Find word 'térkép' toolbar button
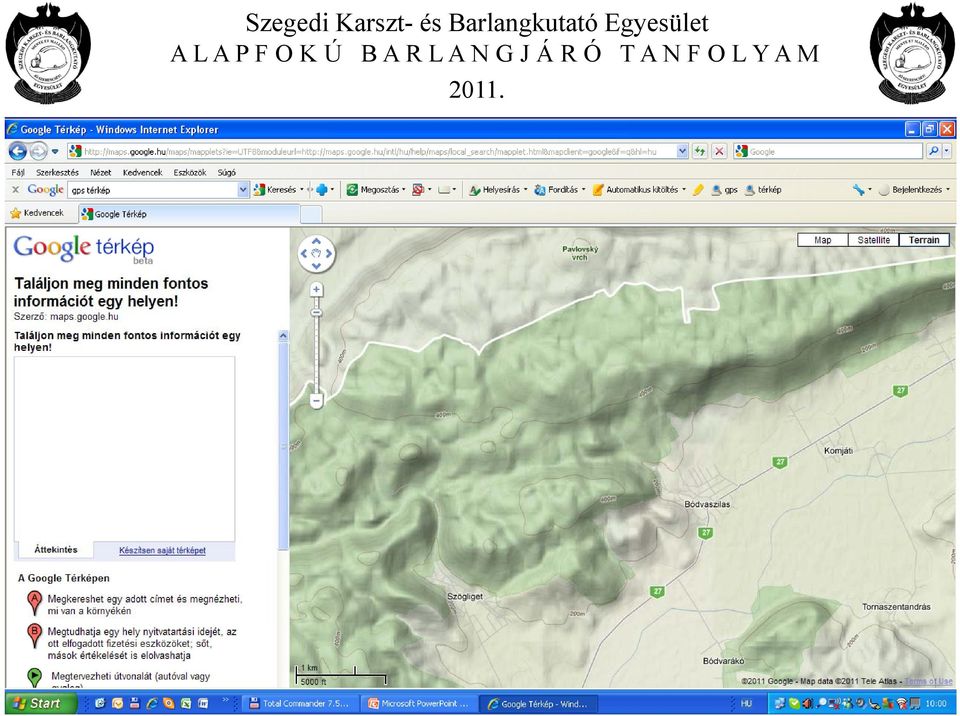960x716 pixels. pos(763,190)
